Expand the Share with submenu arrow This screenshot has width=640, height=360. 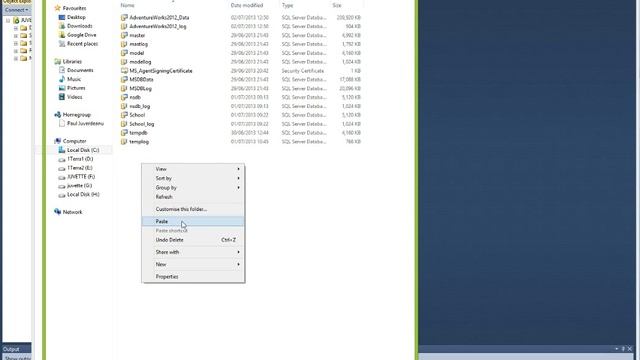pos(238,252)
